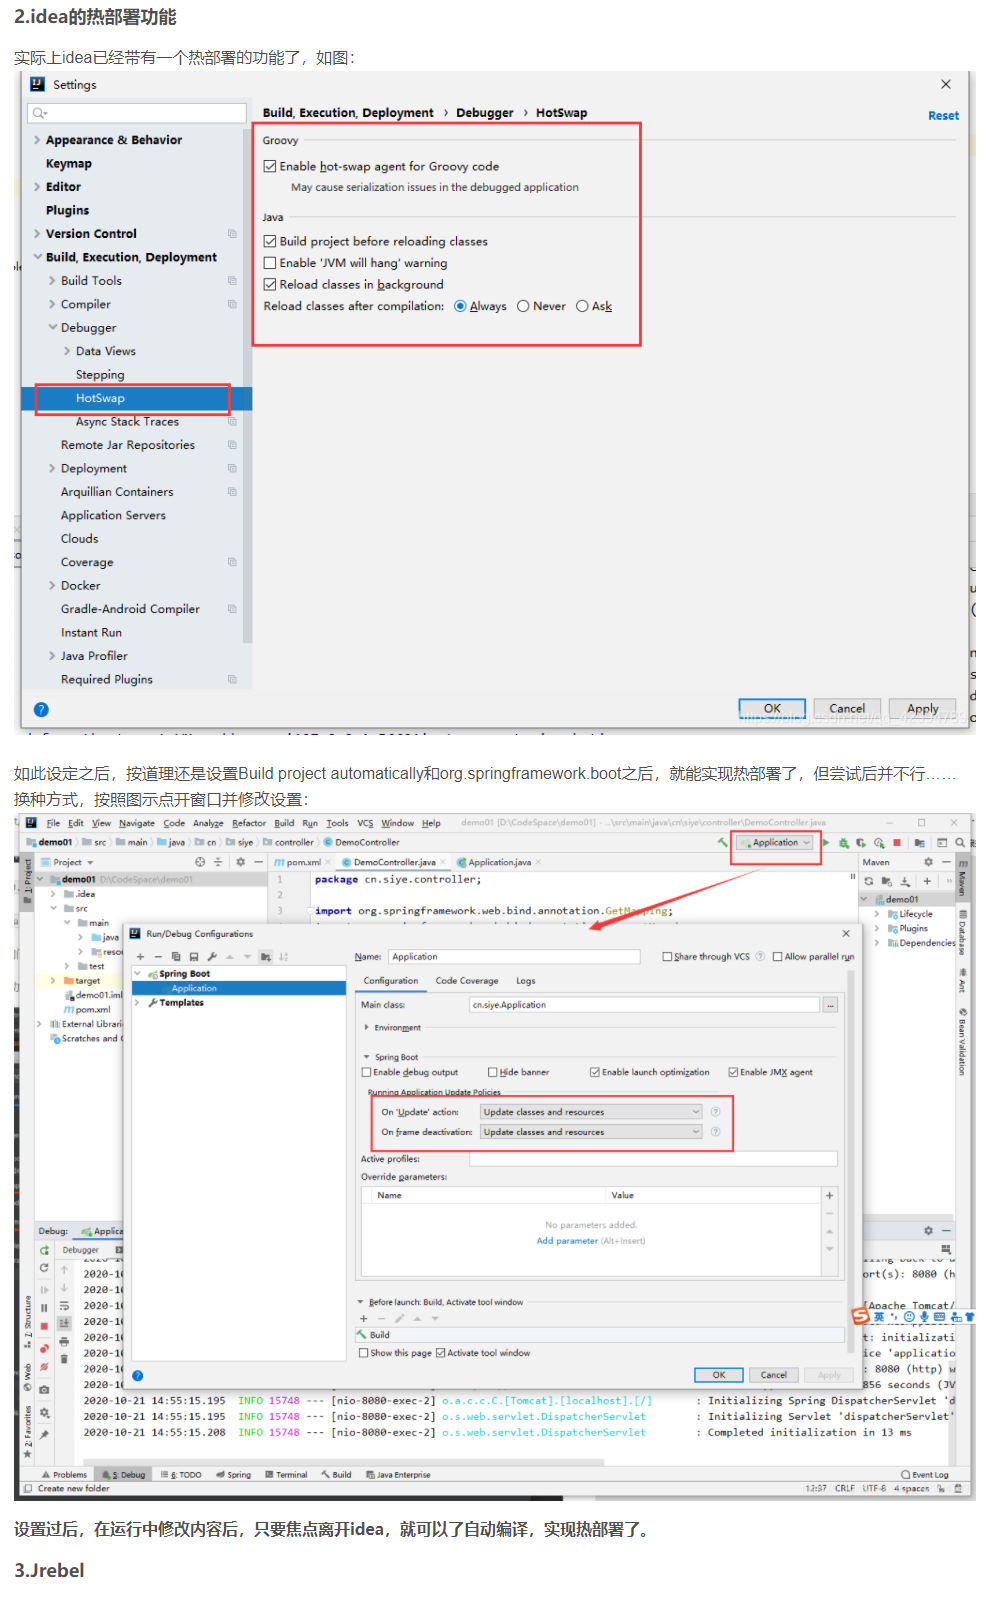Remove configuration with minus icon in Run/Debug Configurations
983x1598 pixels.
pyautogui.click(x=158, y=957)
